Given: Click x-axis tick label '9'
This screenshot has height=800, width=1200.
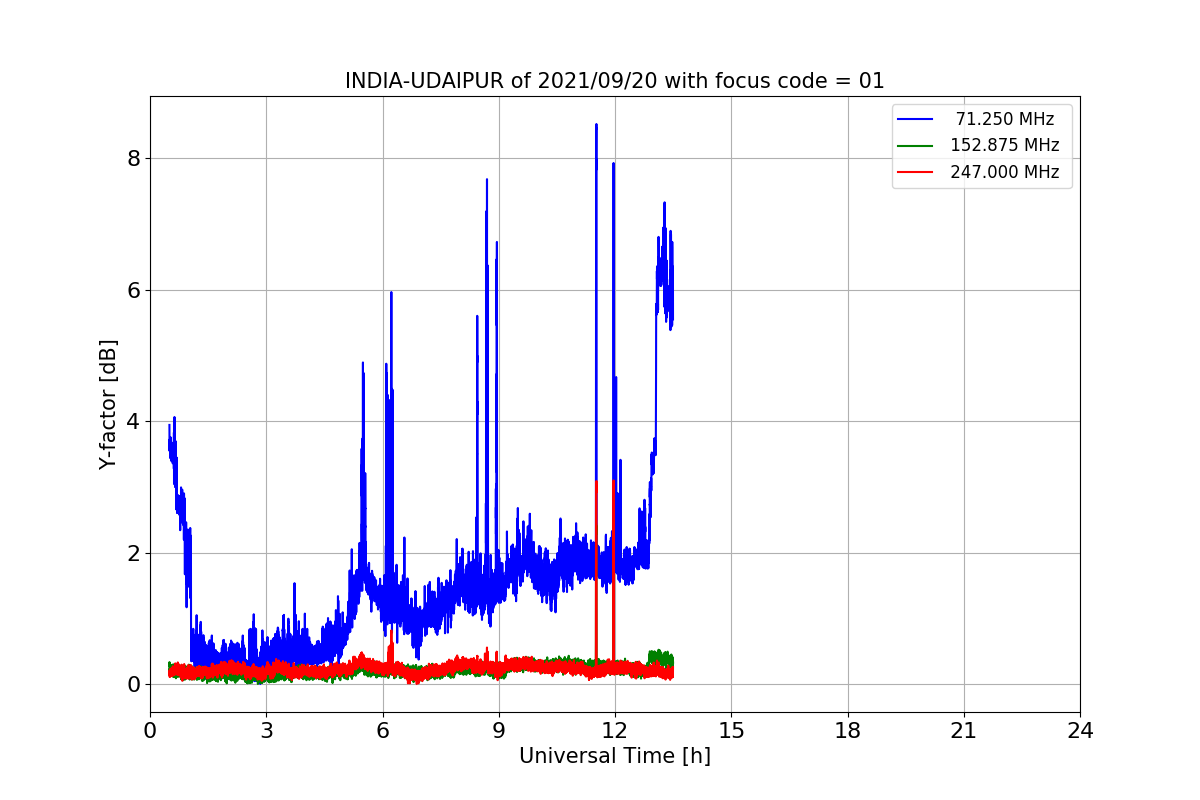Looking at the screenshot, I should (x=499, y=731).
